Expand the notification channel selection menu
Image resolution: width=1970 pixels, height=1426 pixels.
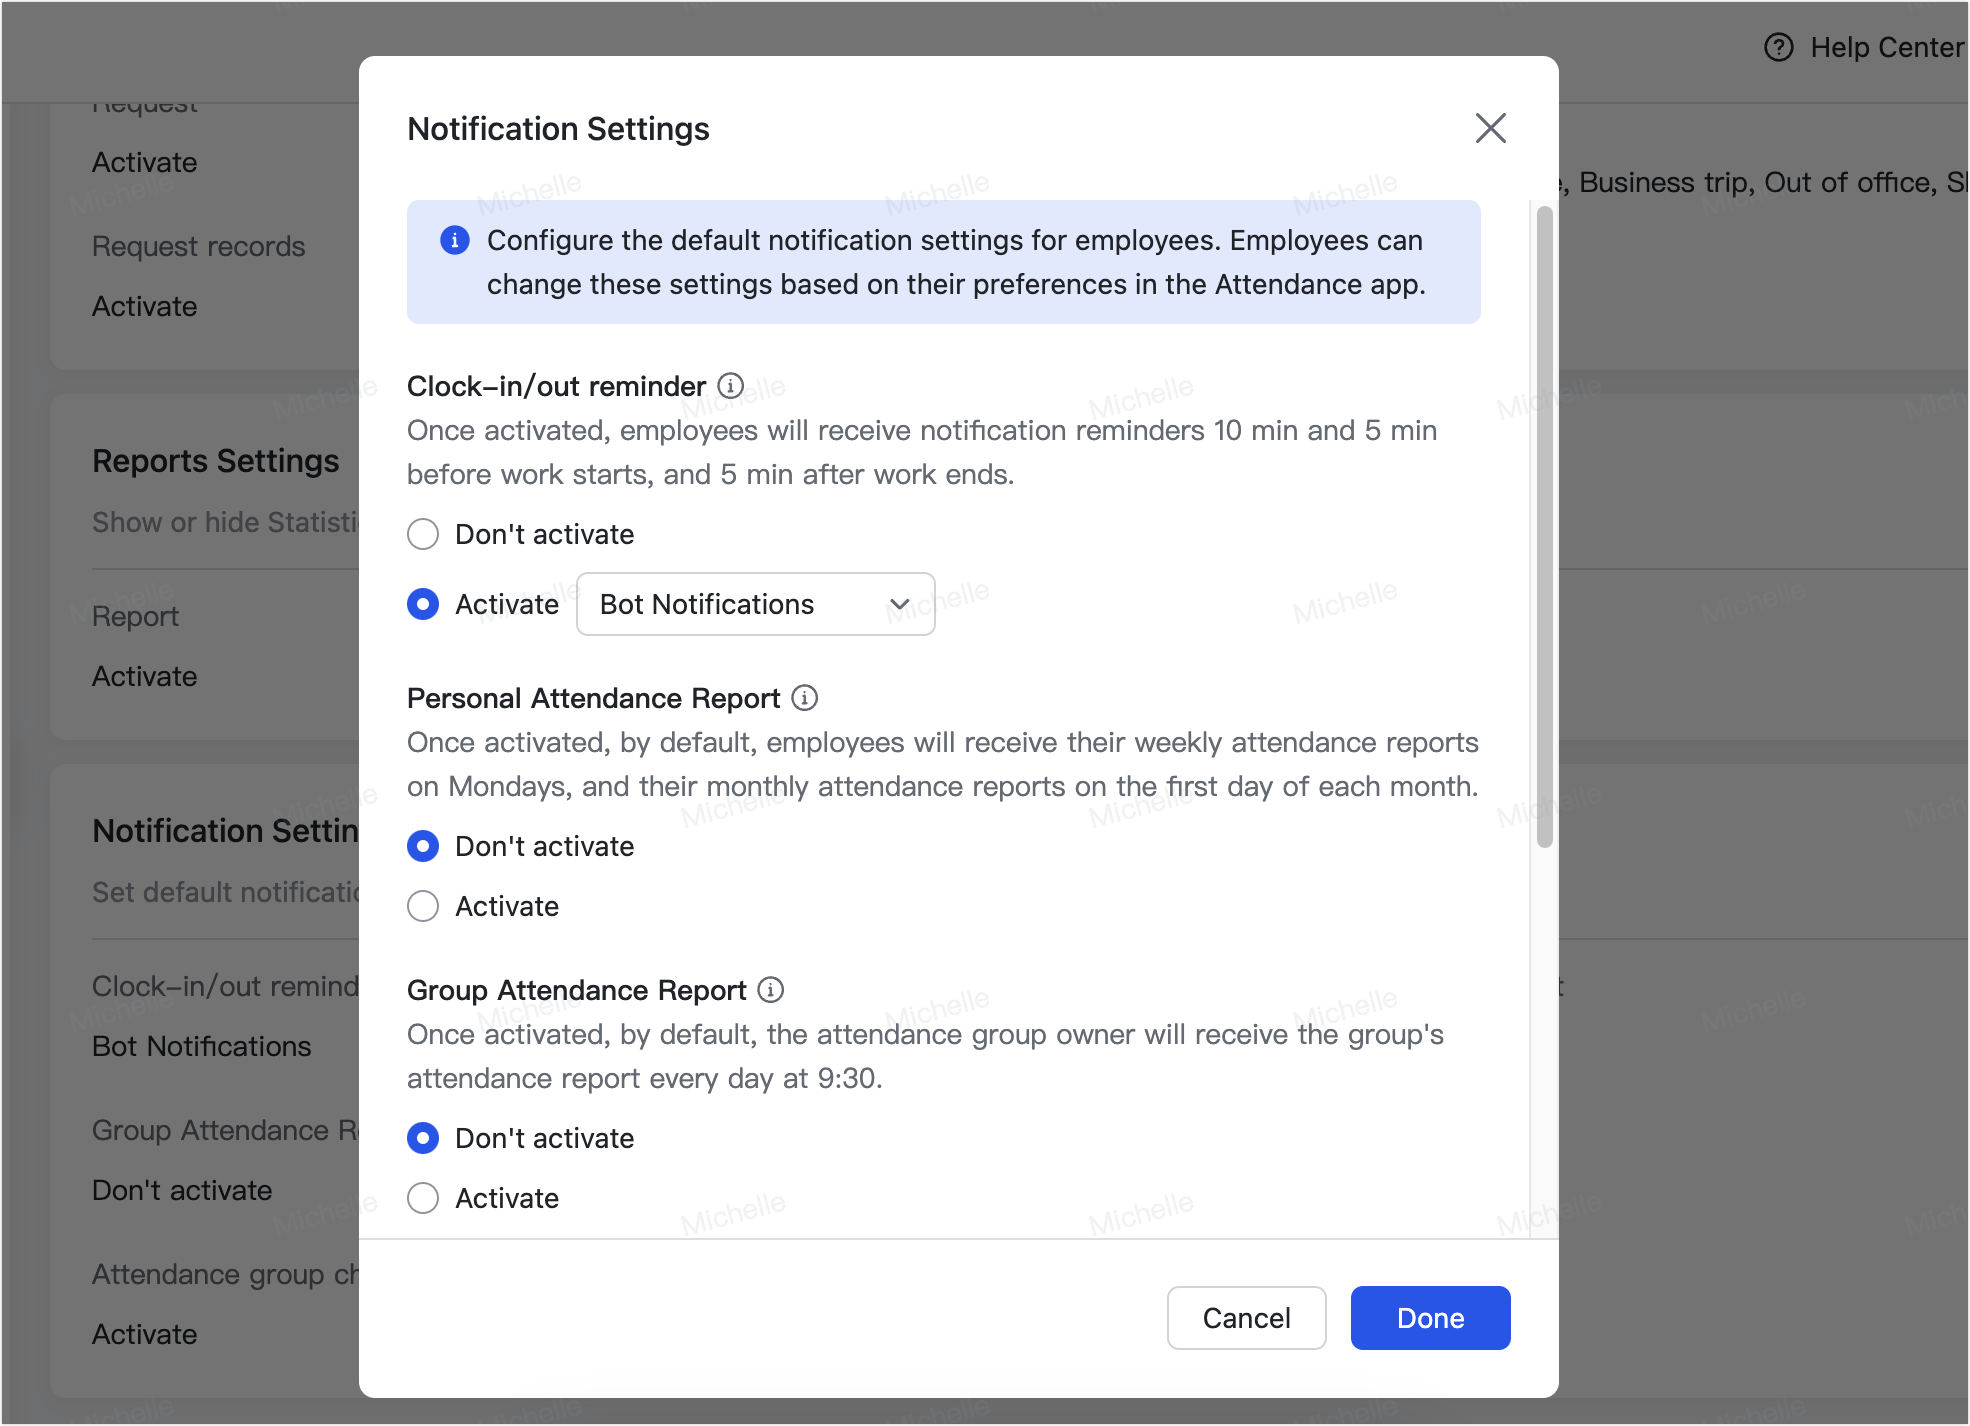(x=755, y=604)
